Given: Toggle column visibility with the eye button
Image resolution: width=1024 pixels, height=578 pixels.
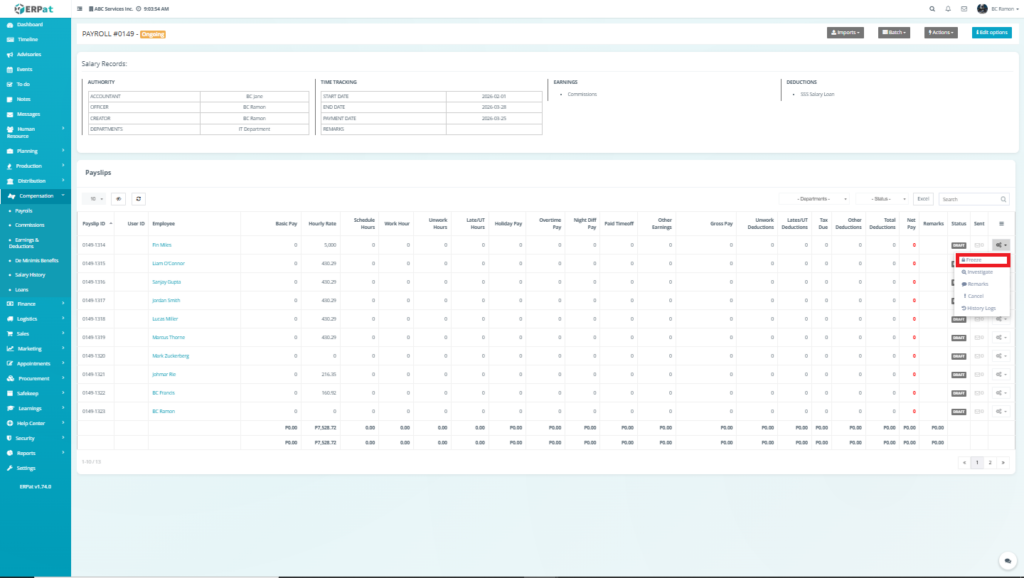Looking at the screenshot, I should (118, 199).
